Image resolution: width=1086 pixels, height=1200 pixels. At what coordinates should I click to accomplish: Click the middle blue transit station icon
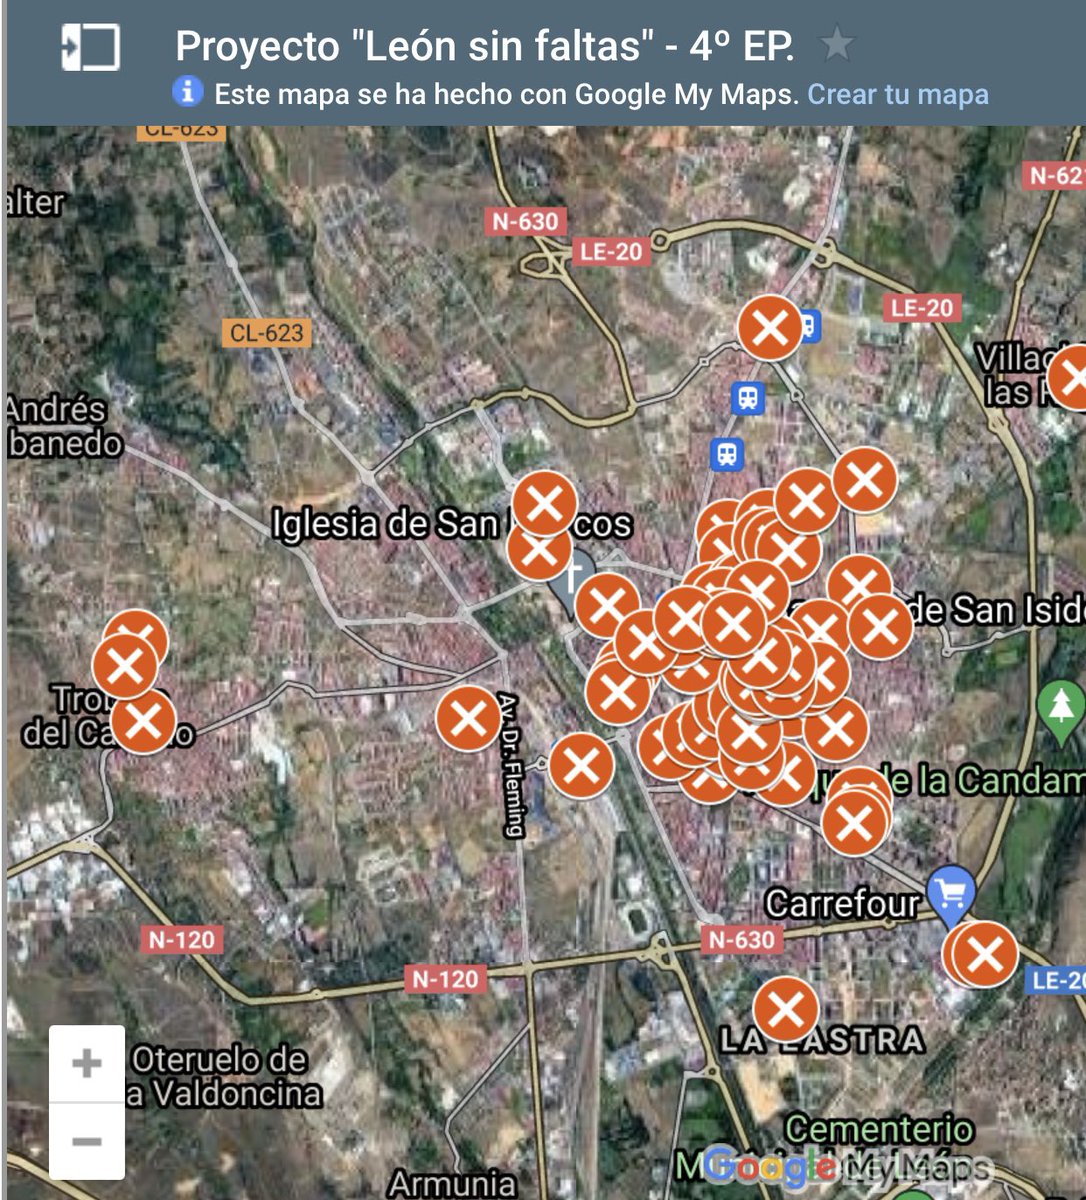[x=747, y=398]
